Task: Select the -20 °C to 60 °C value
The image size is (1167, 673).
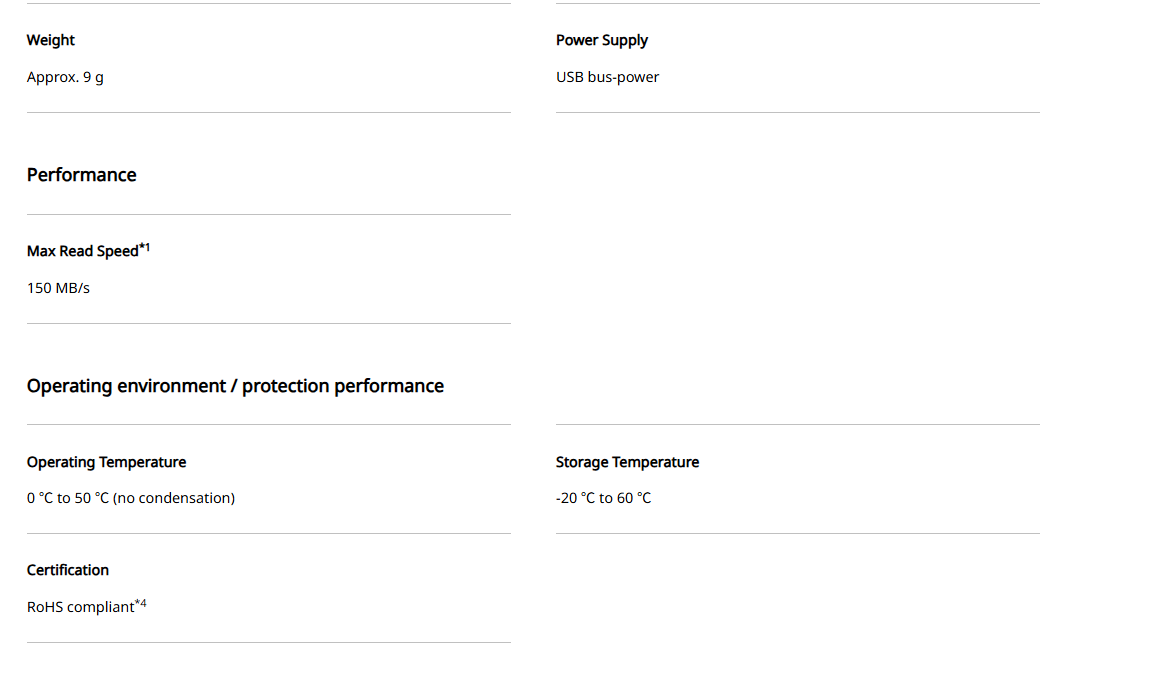Action: coord(604,498)
